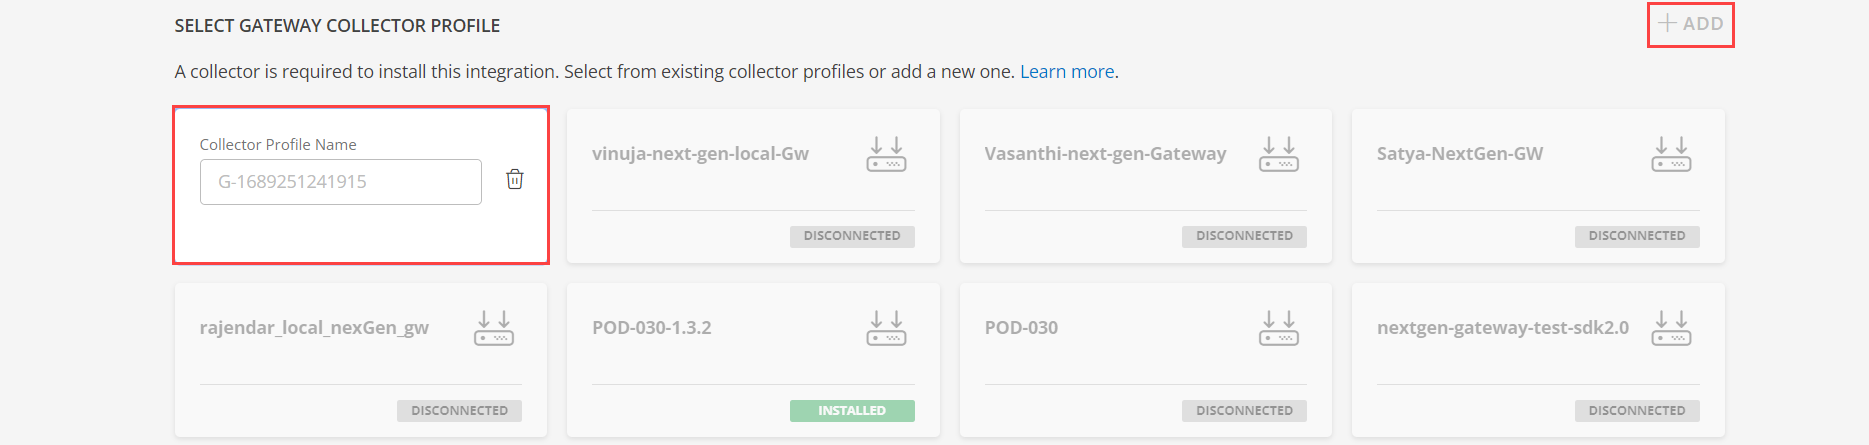Focus the Collector Profile Name field

(341, 182)
